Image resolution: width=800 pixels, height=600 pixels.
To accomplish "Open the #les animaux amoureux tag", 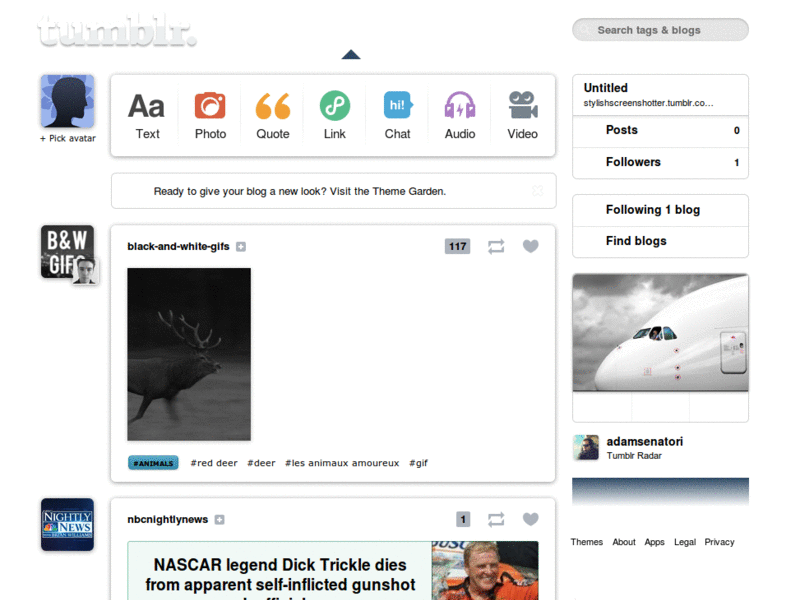I will 342,463.
